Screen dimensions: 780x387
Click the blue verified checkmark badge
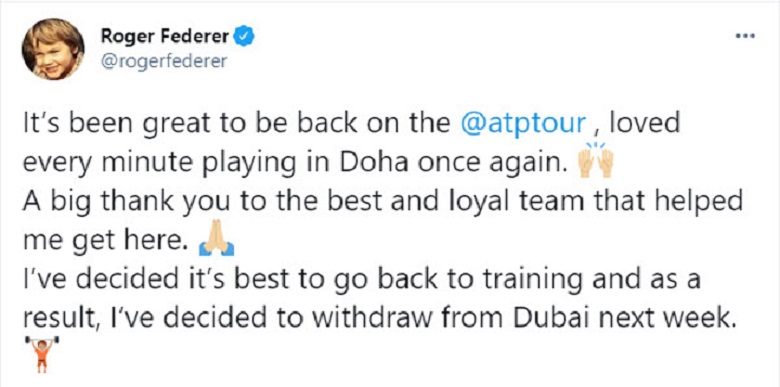click(x=244, y=36)
